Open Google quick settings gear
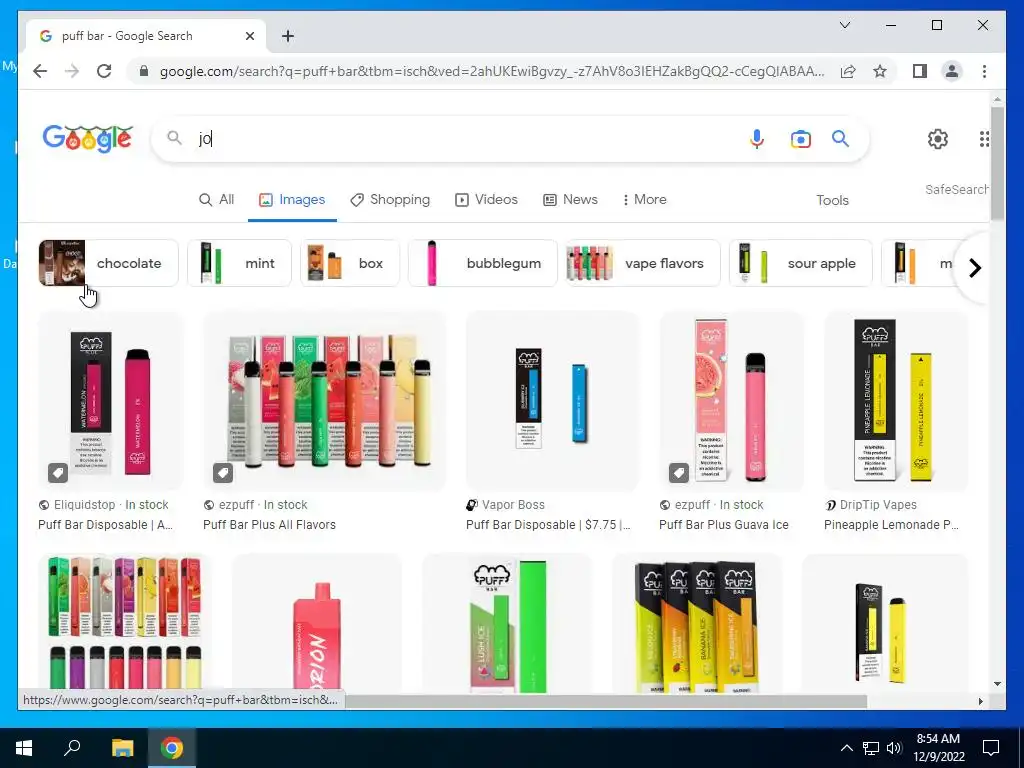This screenshot has height=768, width=1024. tap(938, 138)
